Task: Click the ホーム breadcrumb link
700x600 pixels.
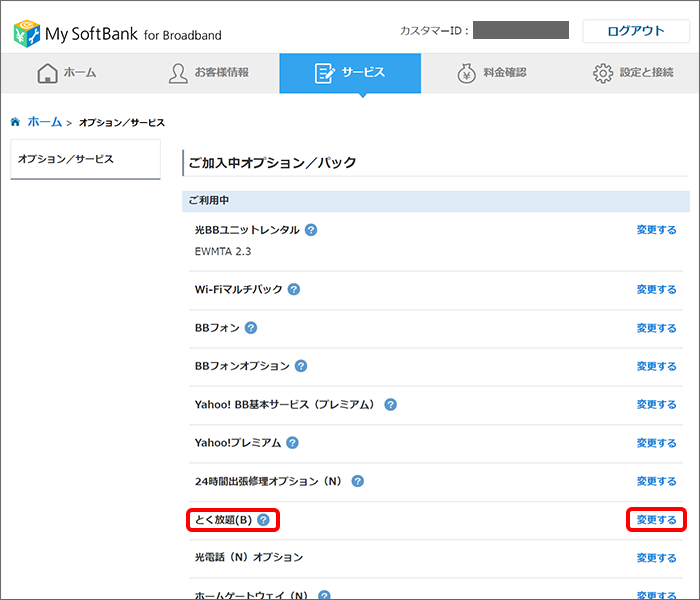Action: [44, 122]
